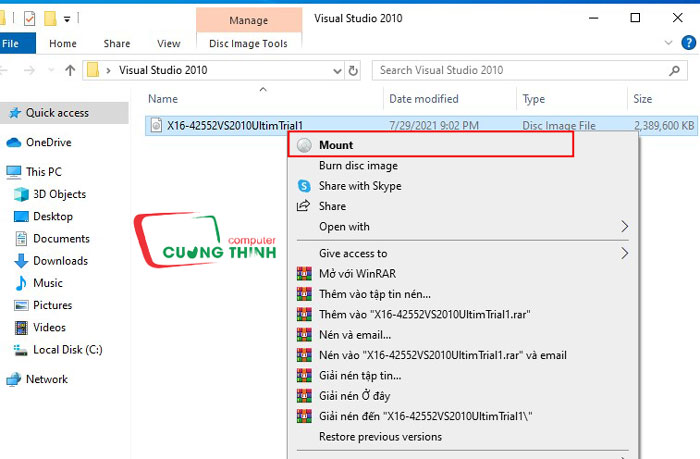The width and height of the screenshot is (700, 459).
Task: Click the Skype icon in context menu
Action: pos(304,186)
